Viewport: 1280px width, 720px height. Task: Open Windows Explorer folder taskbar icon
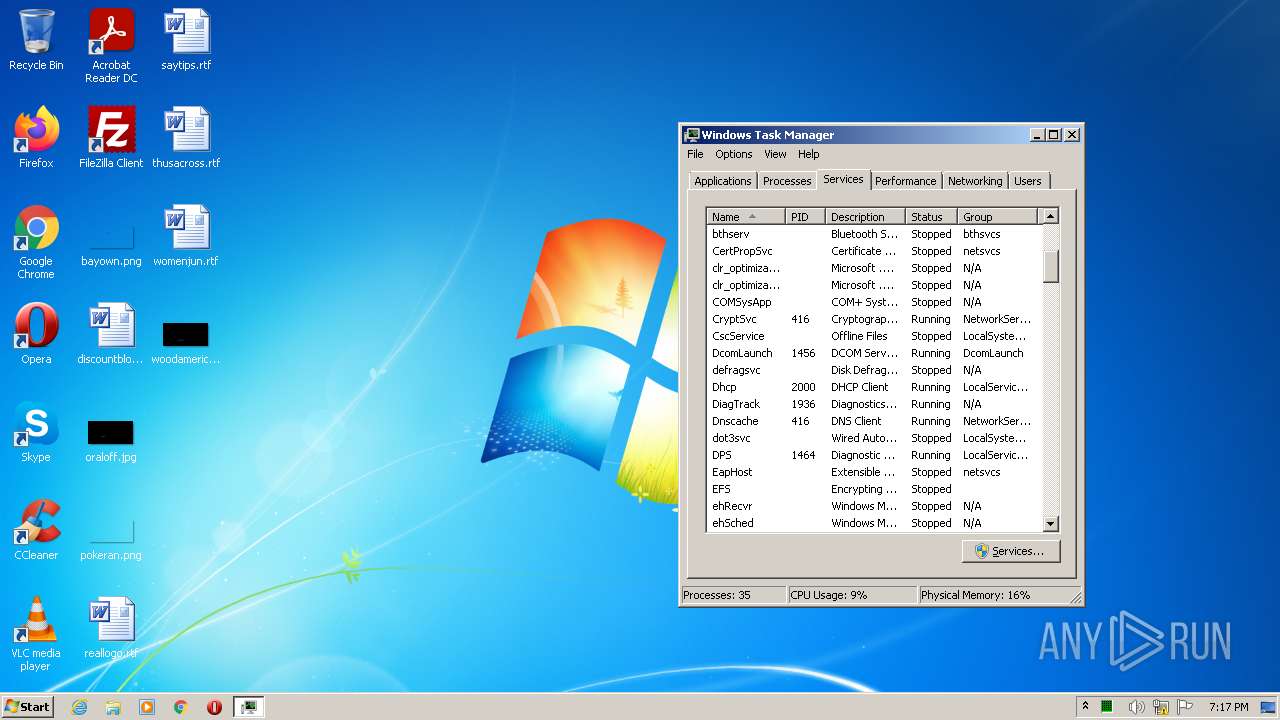pos(113,707)
